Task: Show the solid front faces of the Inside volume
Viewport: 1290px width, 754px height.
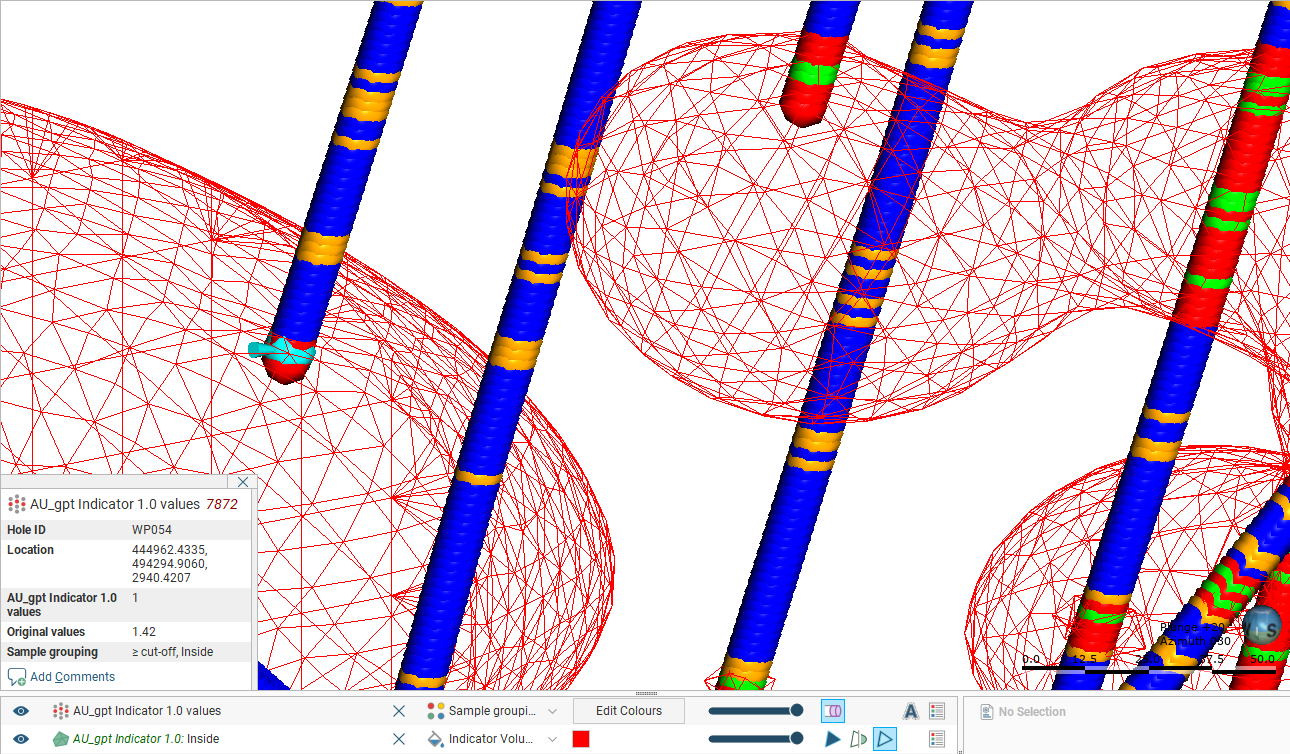Action: [833, 739]
